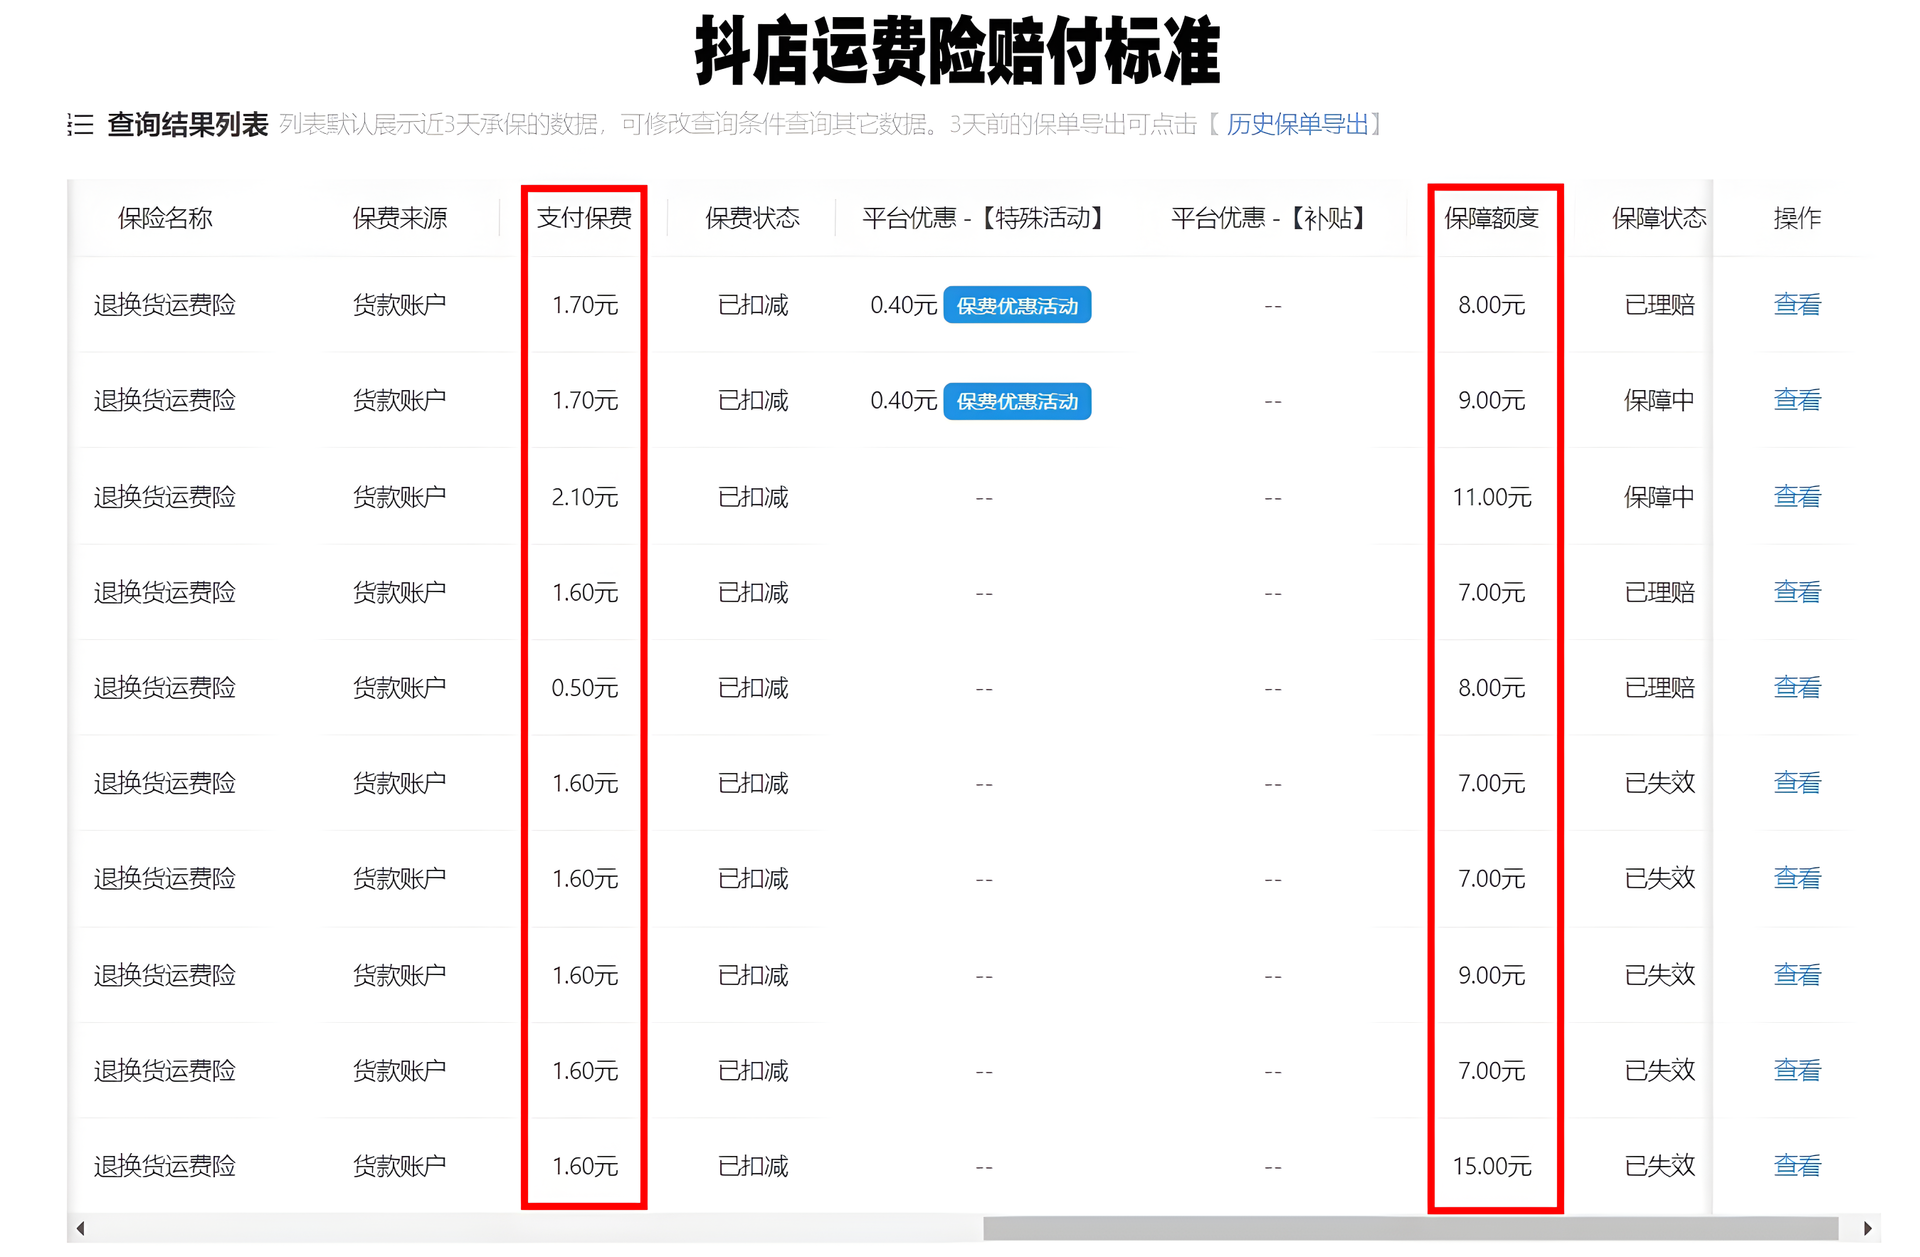
Task: Click the horizontal scrollbar right arrow
Action: pos(1866,1228)
